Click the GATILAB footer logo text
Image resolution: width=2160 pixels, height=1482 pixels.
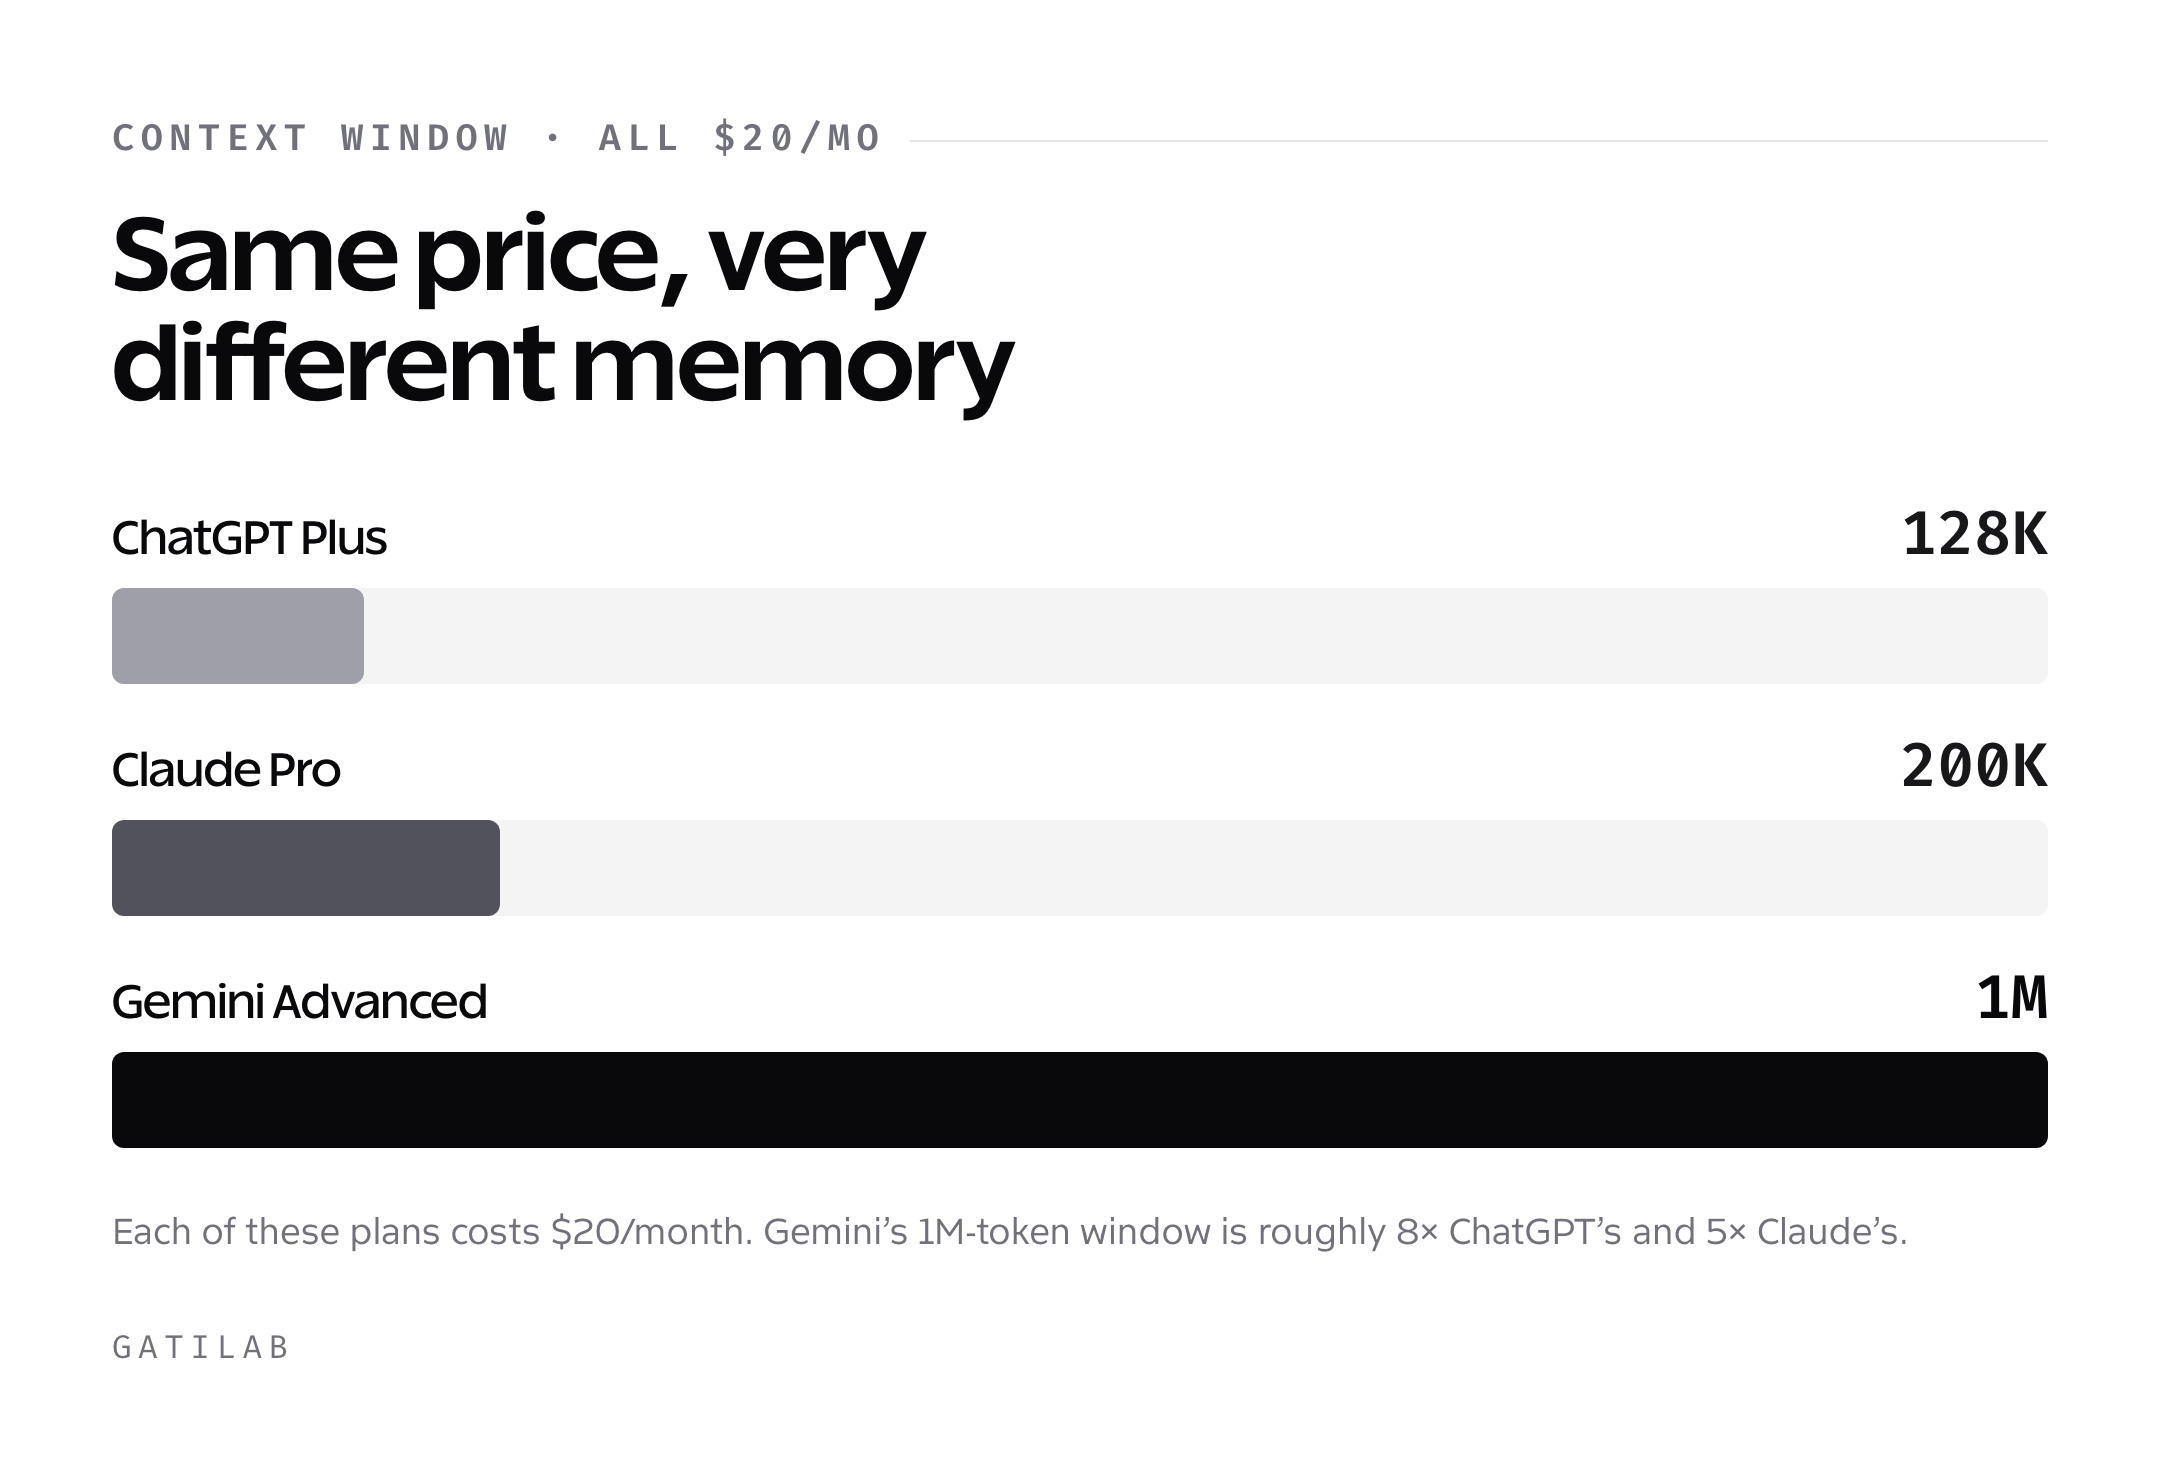pos(201,1348)
